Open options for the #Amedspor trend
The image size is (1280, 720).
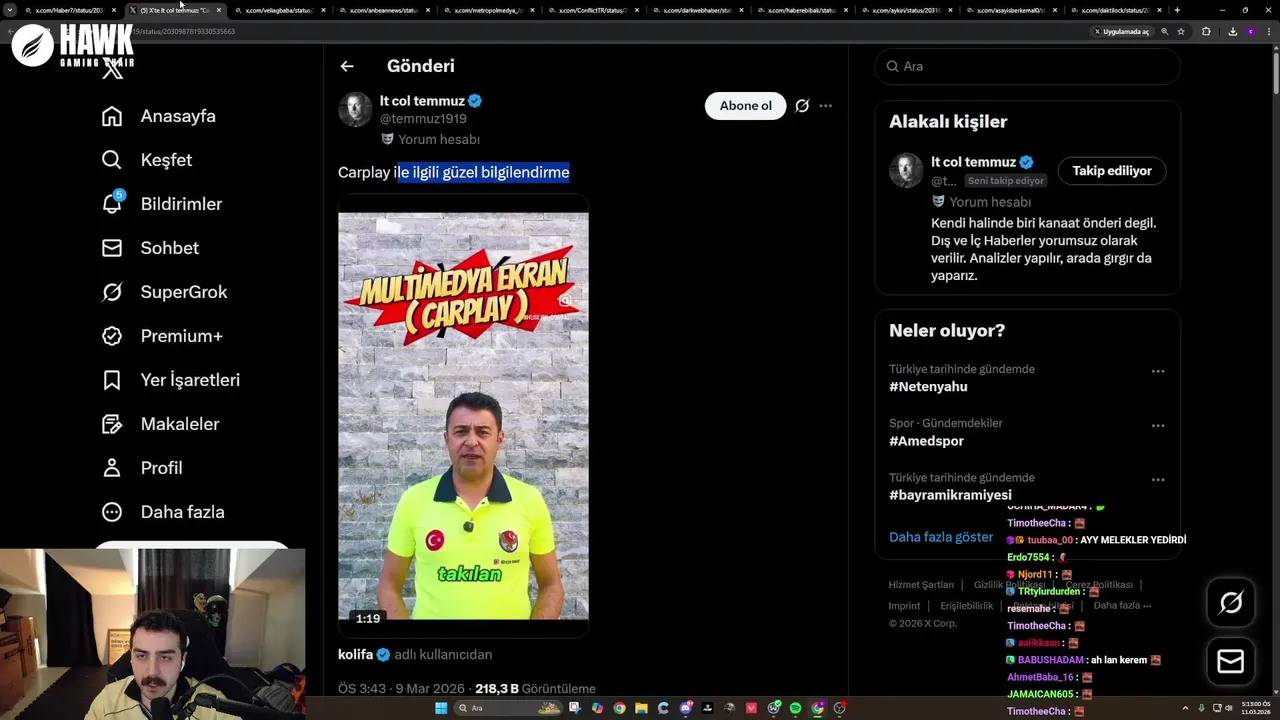pyautogui.click(x=1158, y=425)
